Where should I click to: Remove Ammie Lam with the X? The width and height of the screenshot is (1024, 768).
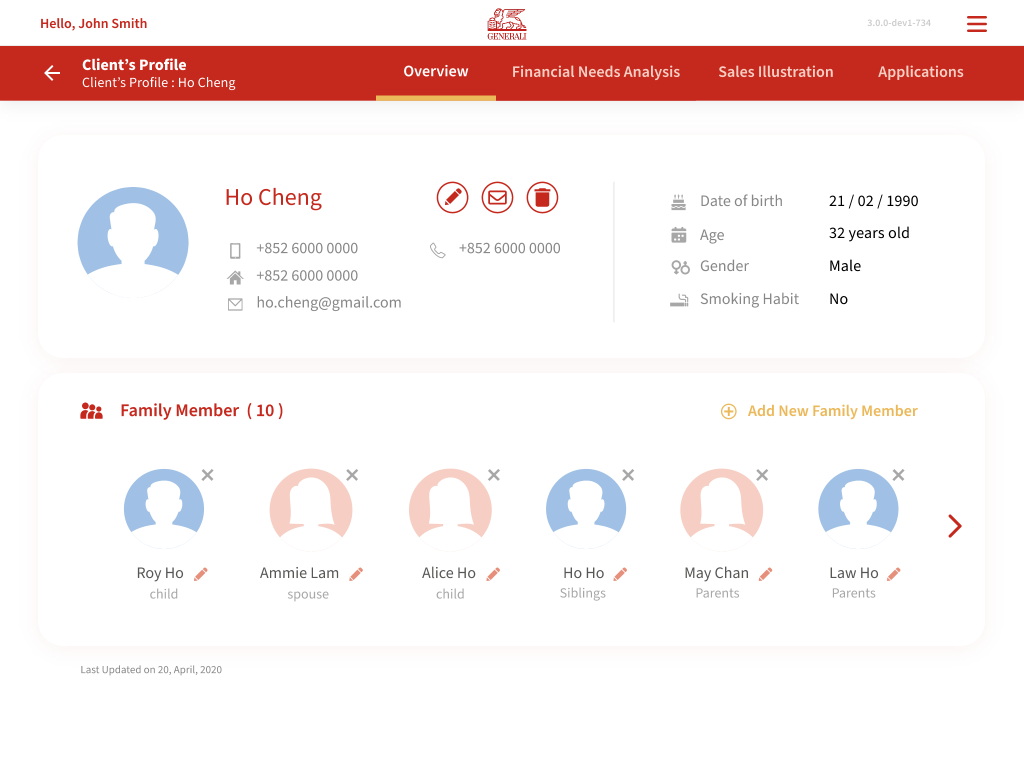click(352, 475)
